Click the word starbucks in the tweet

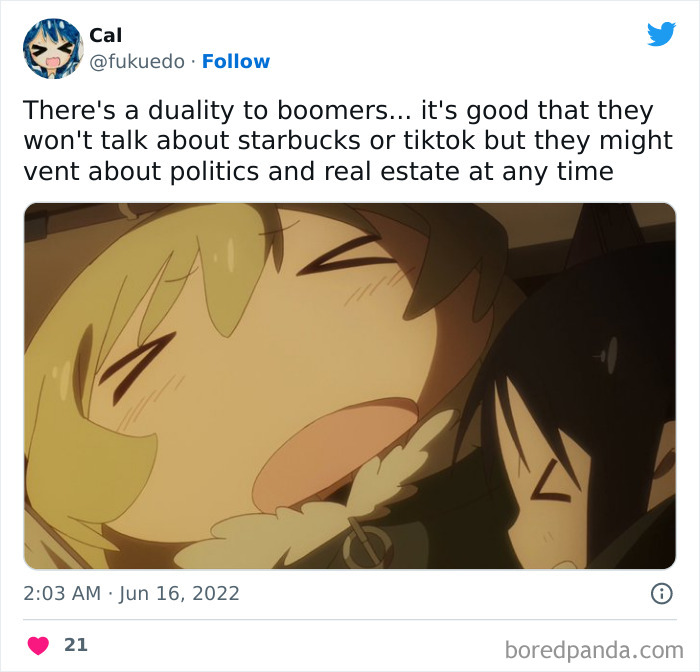click(299, 141)
